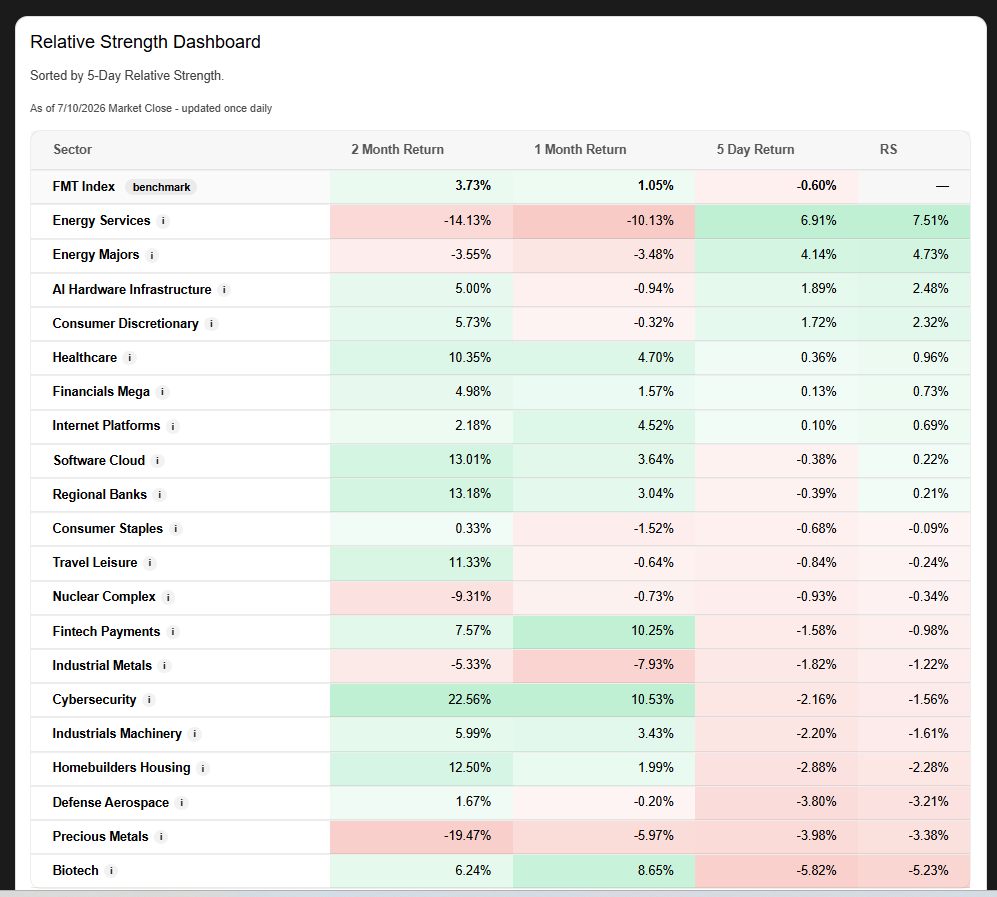
Task: Click the Cybersecurity sector name
Action: pos(94,699)
